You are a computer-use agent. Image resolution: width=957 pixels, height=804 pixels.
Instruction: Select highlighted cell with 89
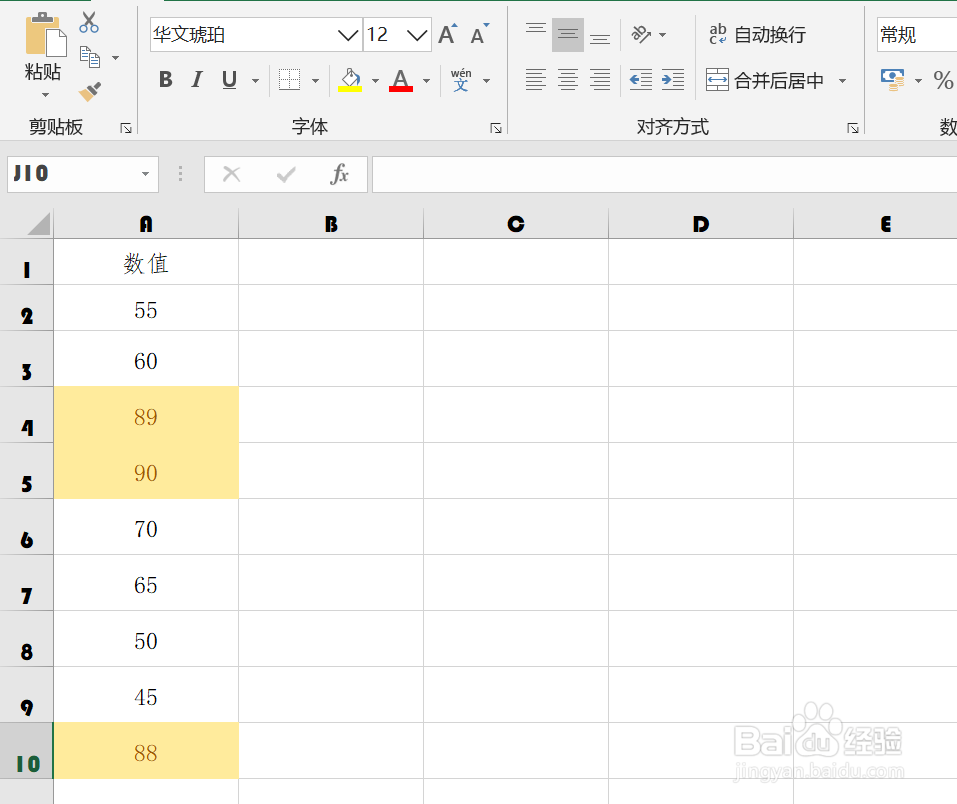[x=146, y=415]
